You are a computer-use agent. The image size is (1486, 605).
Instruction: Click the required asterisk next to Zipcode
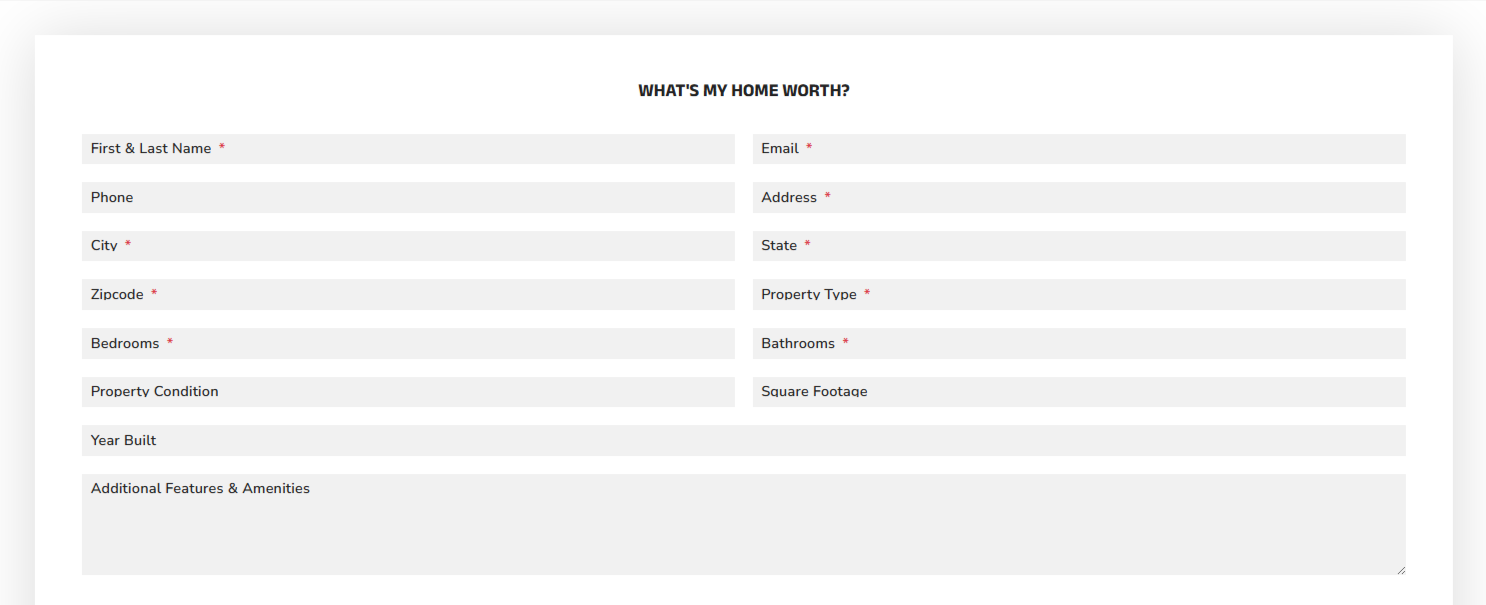[154, 293]
